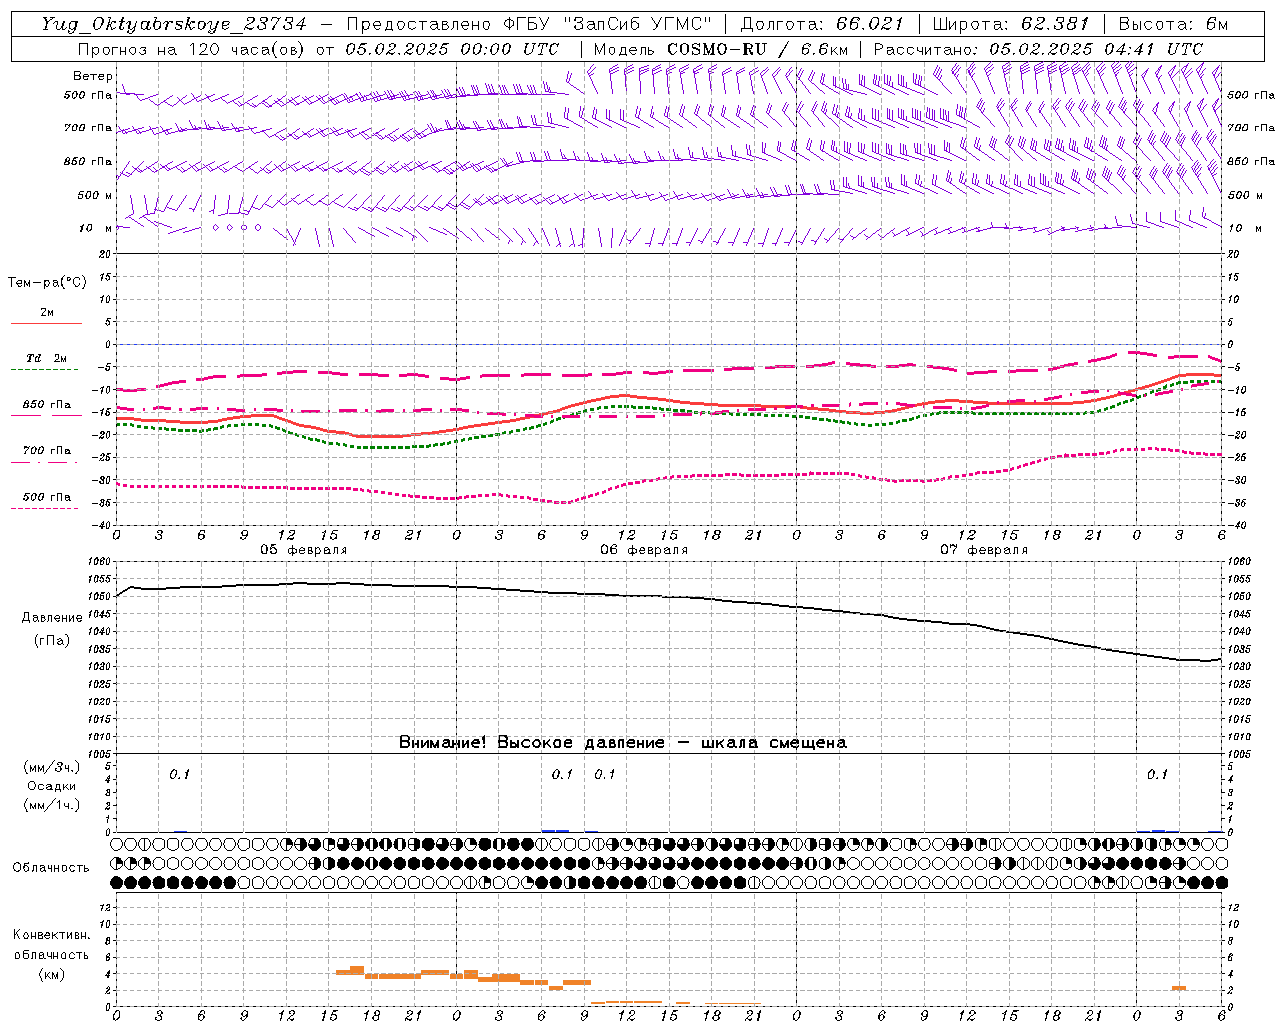Screen dimensions: 1280x1024
Task: Select the 'Конвективн.' convective cloud label
Action: 52,935
